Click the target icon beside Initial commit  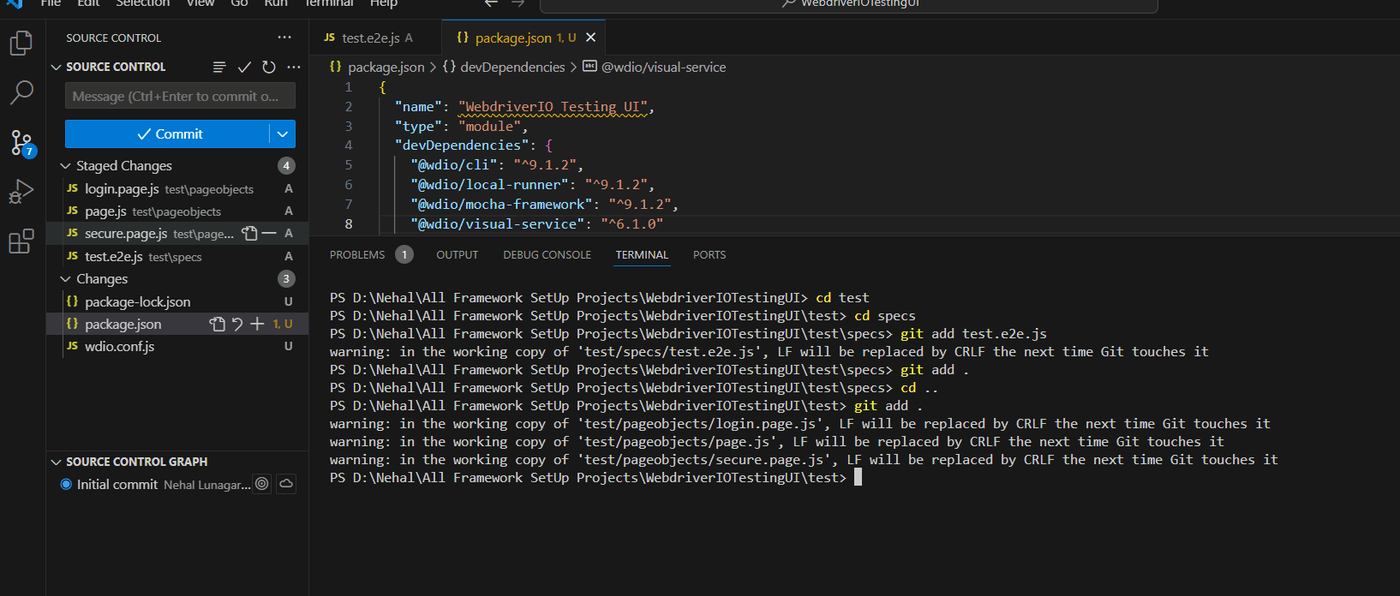click(x=262, y=484)
